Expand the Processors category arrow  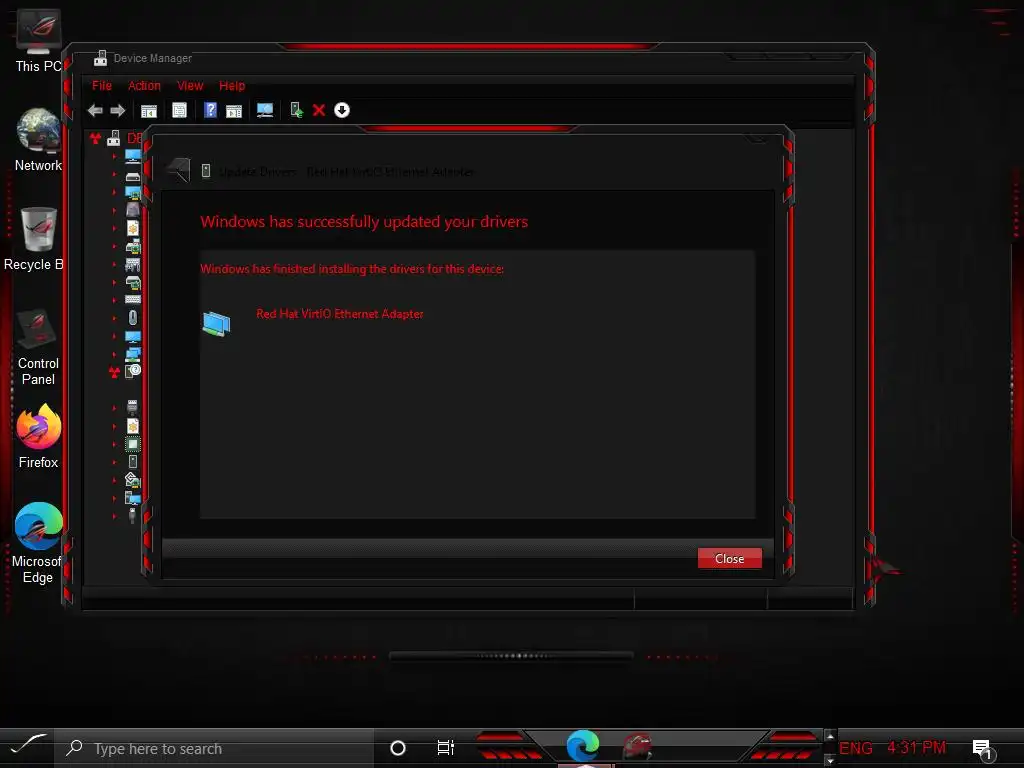coord(114,444)
